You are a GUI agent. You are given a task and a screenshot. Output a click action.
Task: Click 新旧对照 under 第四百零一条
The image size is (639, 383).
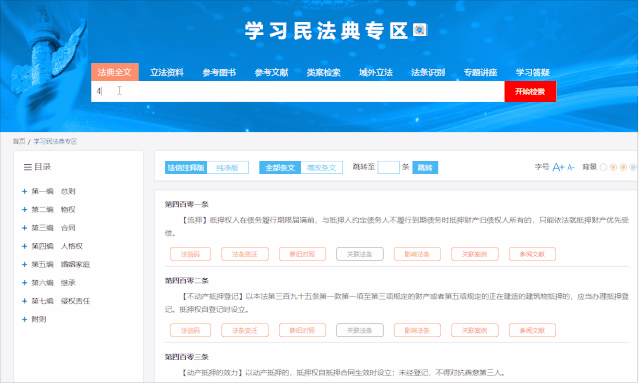click(302, 254)
